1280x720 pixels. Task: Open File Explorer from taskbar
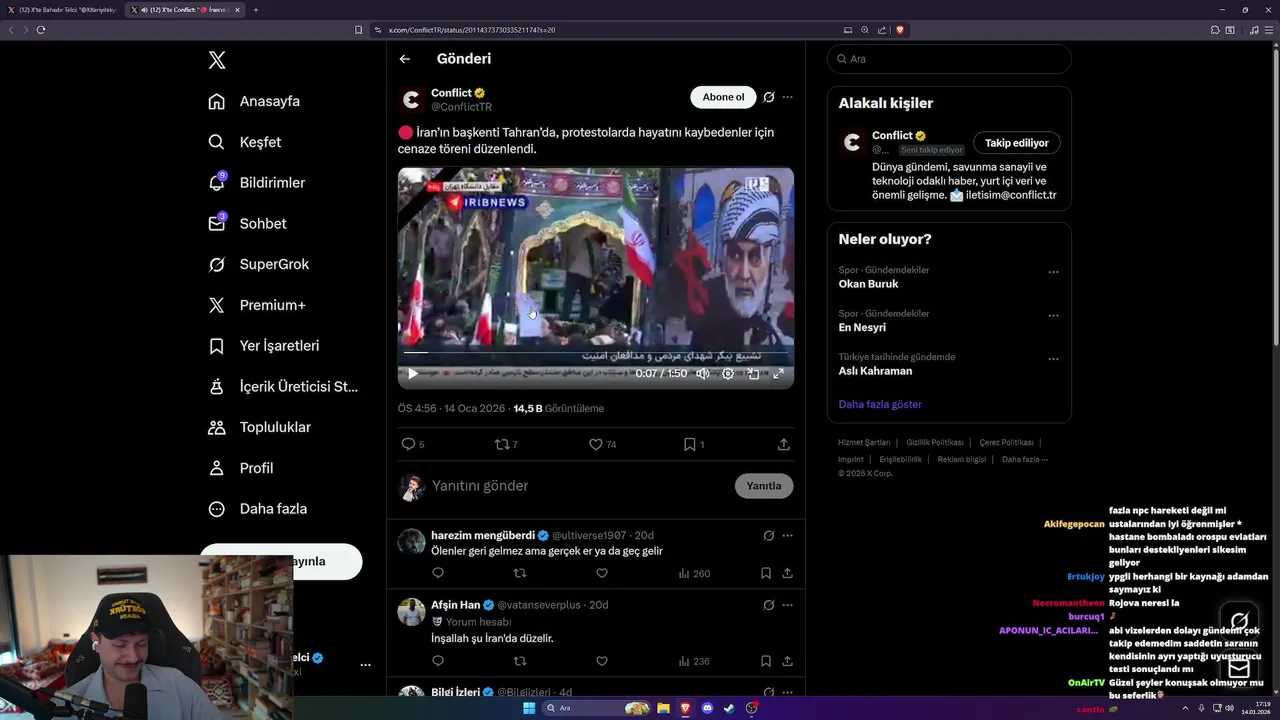tap(663, 708)
